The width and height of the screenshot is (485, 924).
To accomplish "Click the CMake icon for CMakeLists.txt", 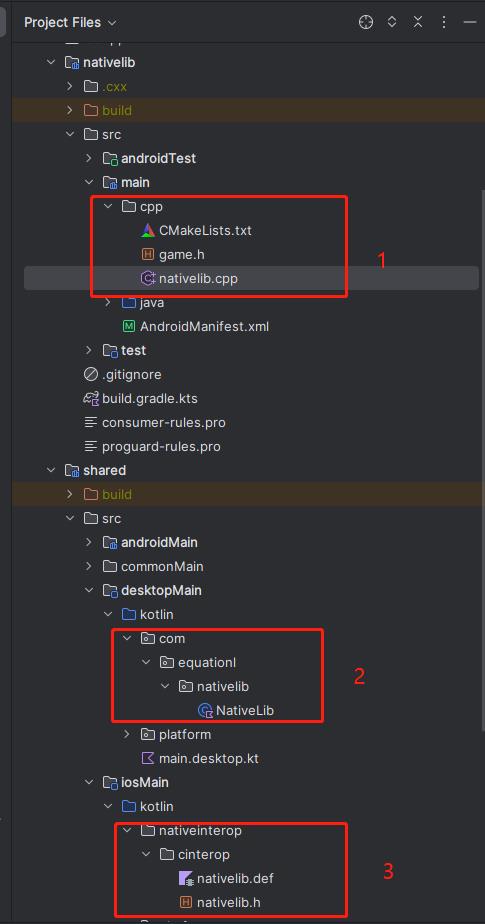I will coord(148,230).
